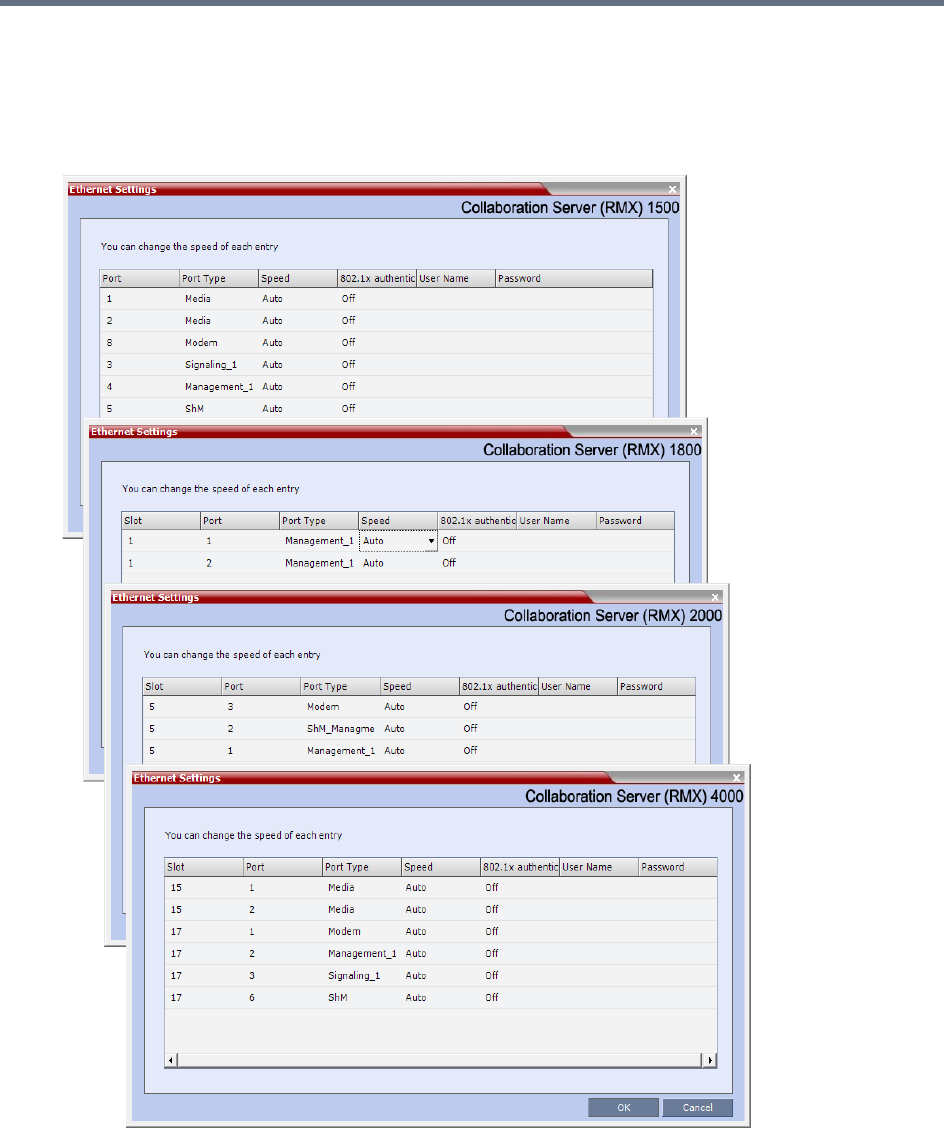Click 802.1x authentic header in RMX 1500 table

pos(377,279)
